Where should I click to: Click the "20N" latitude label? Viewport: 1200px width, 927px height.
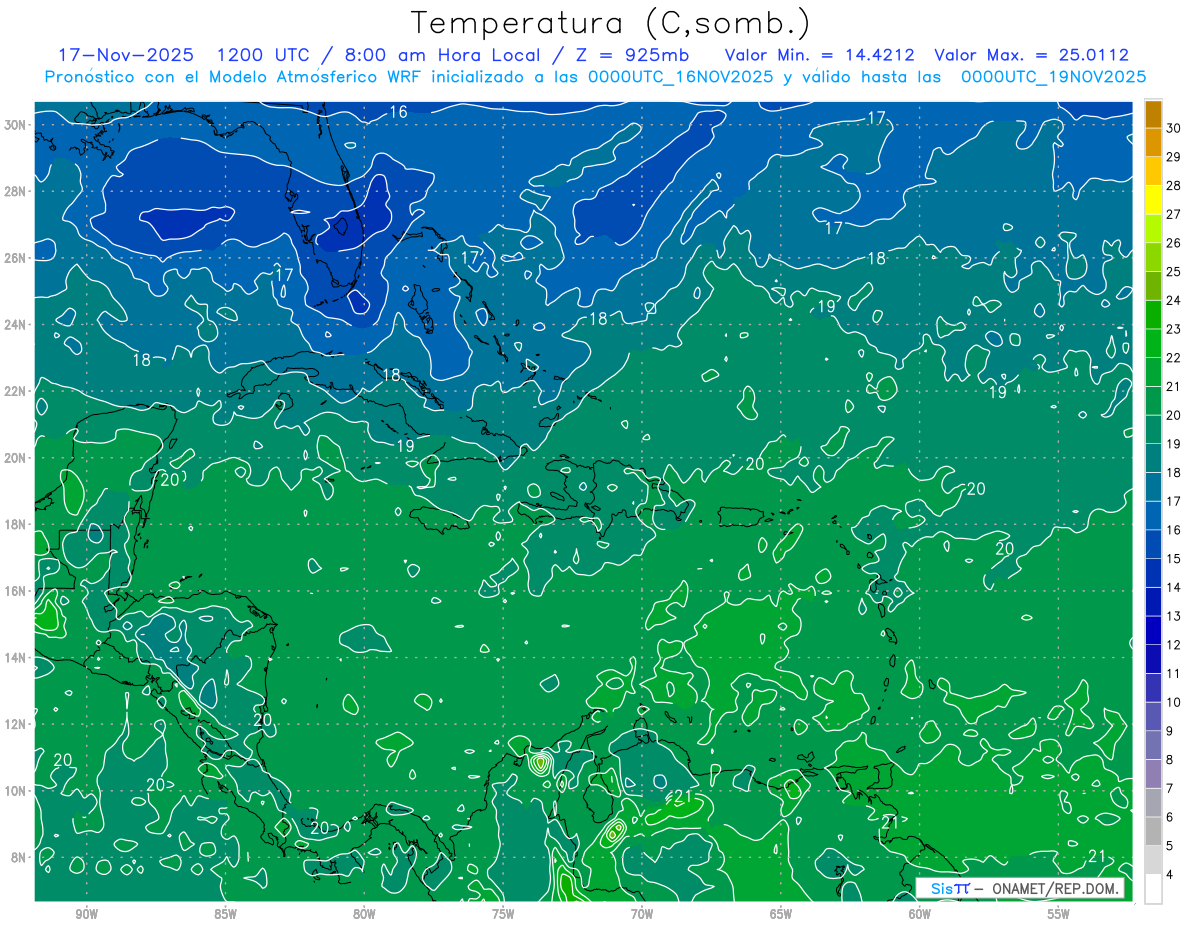coord(16,458)
